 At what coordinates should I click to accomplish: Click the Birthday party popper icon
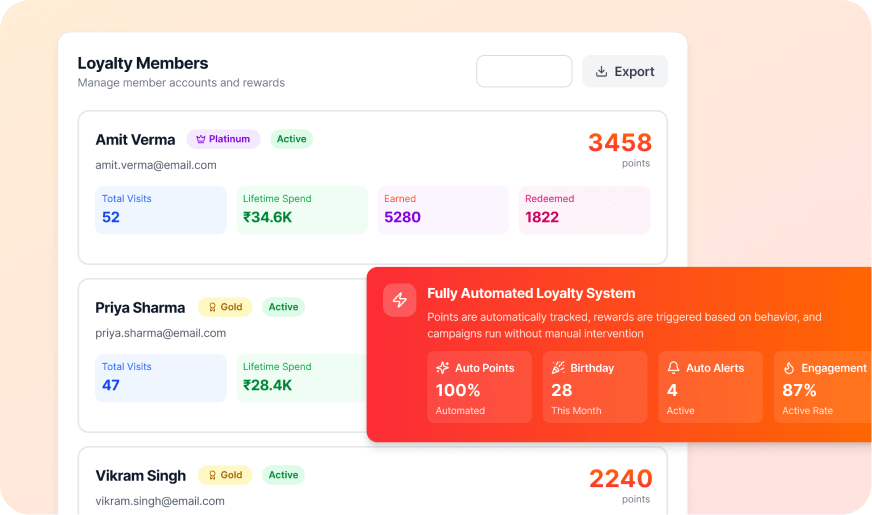pyautogui.click(x=558, y=368)
